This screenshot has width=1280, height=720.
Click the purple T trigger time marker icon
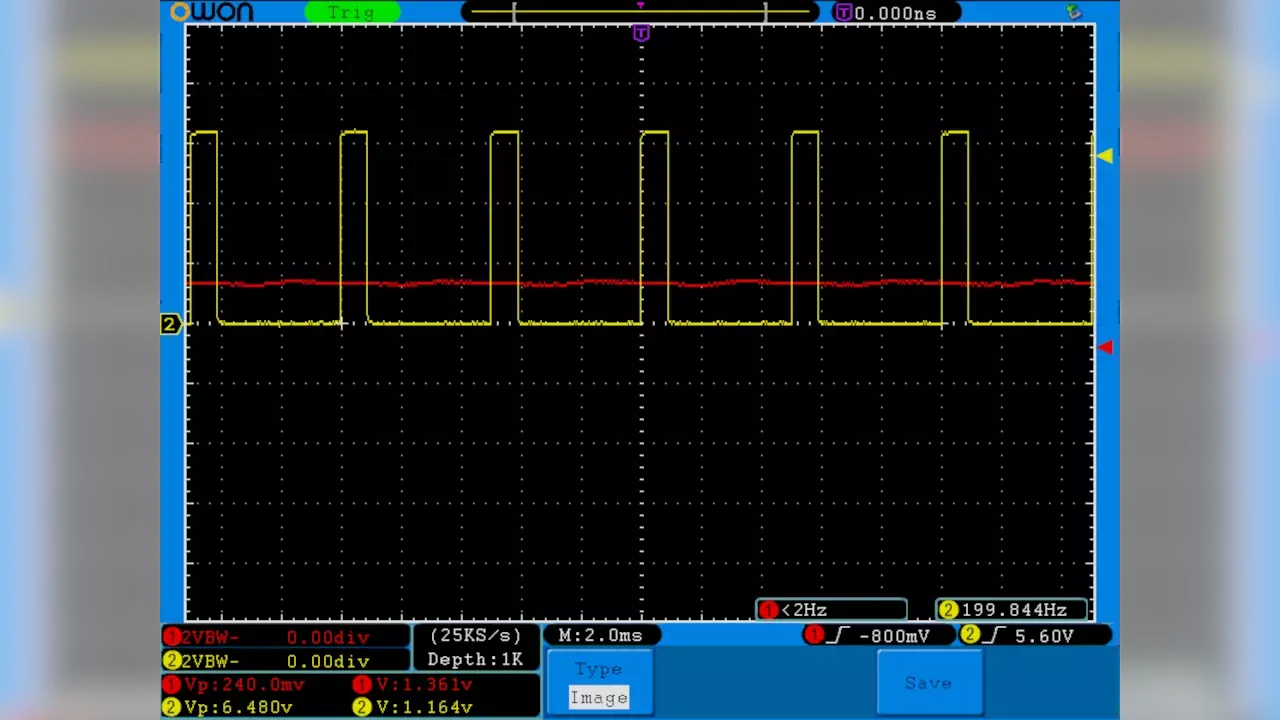coord(640,33)
